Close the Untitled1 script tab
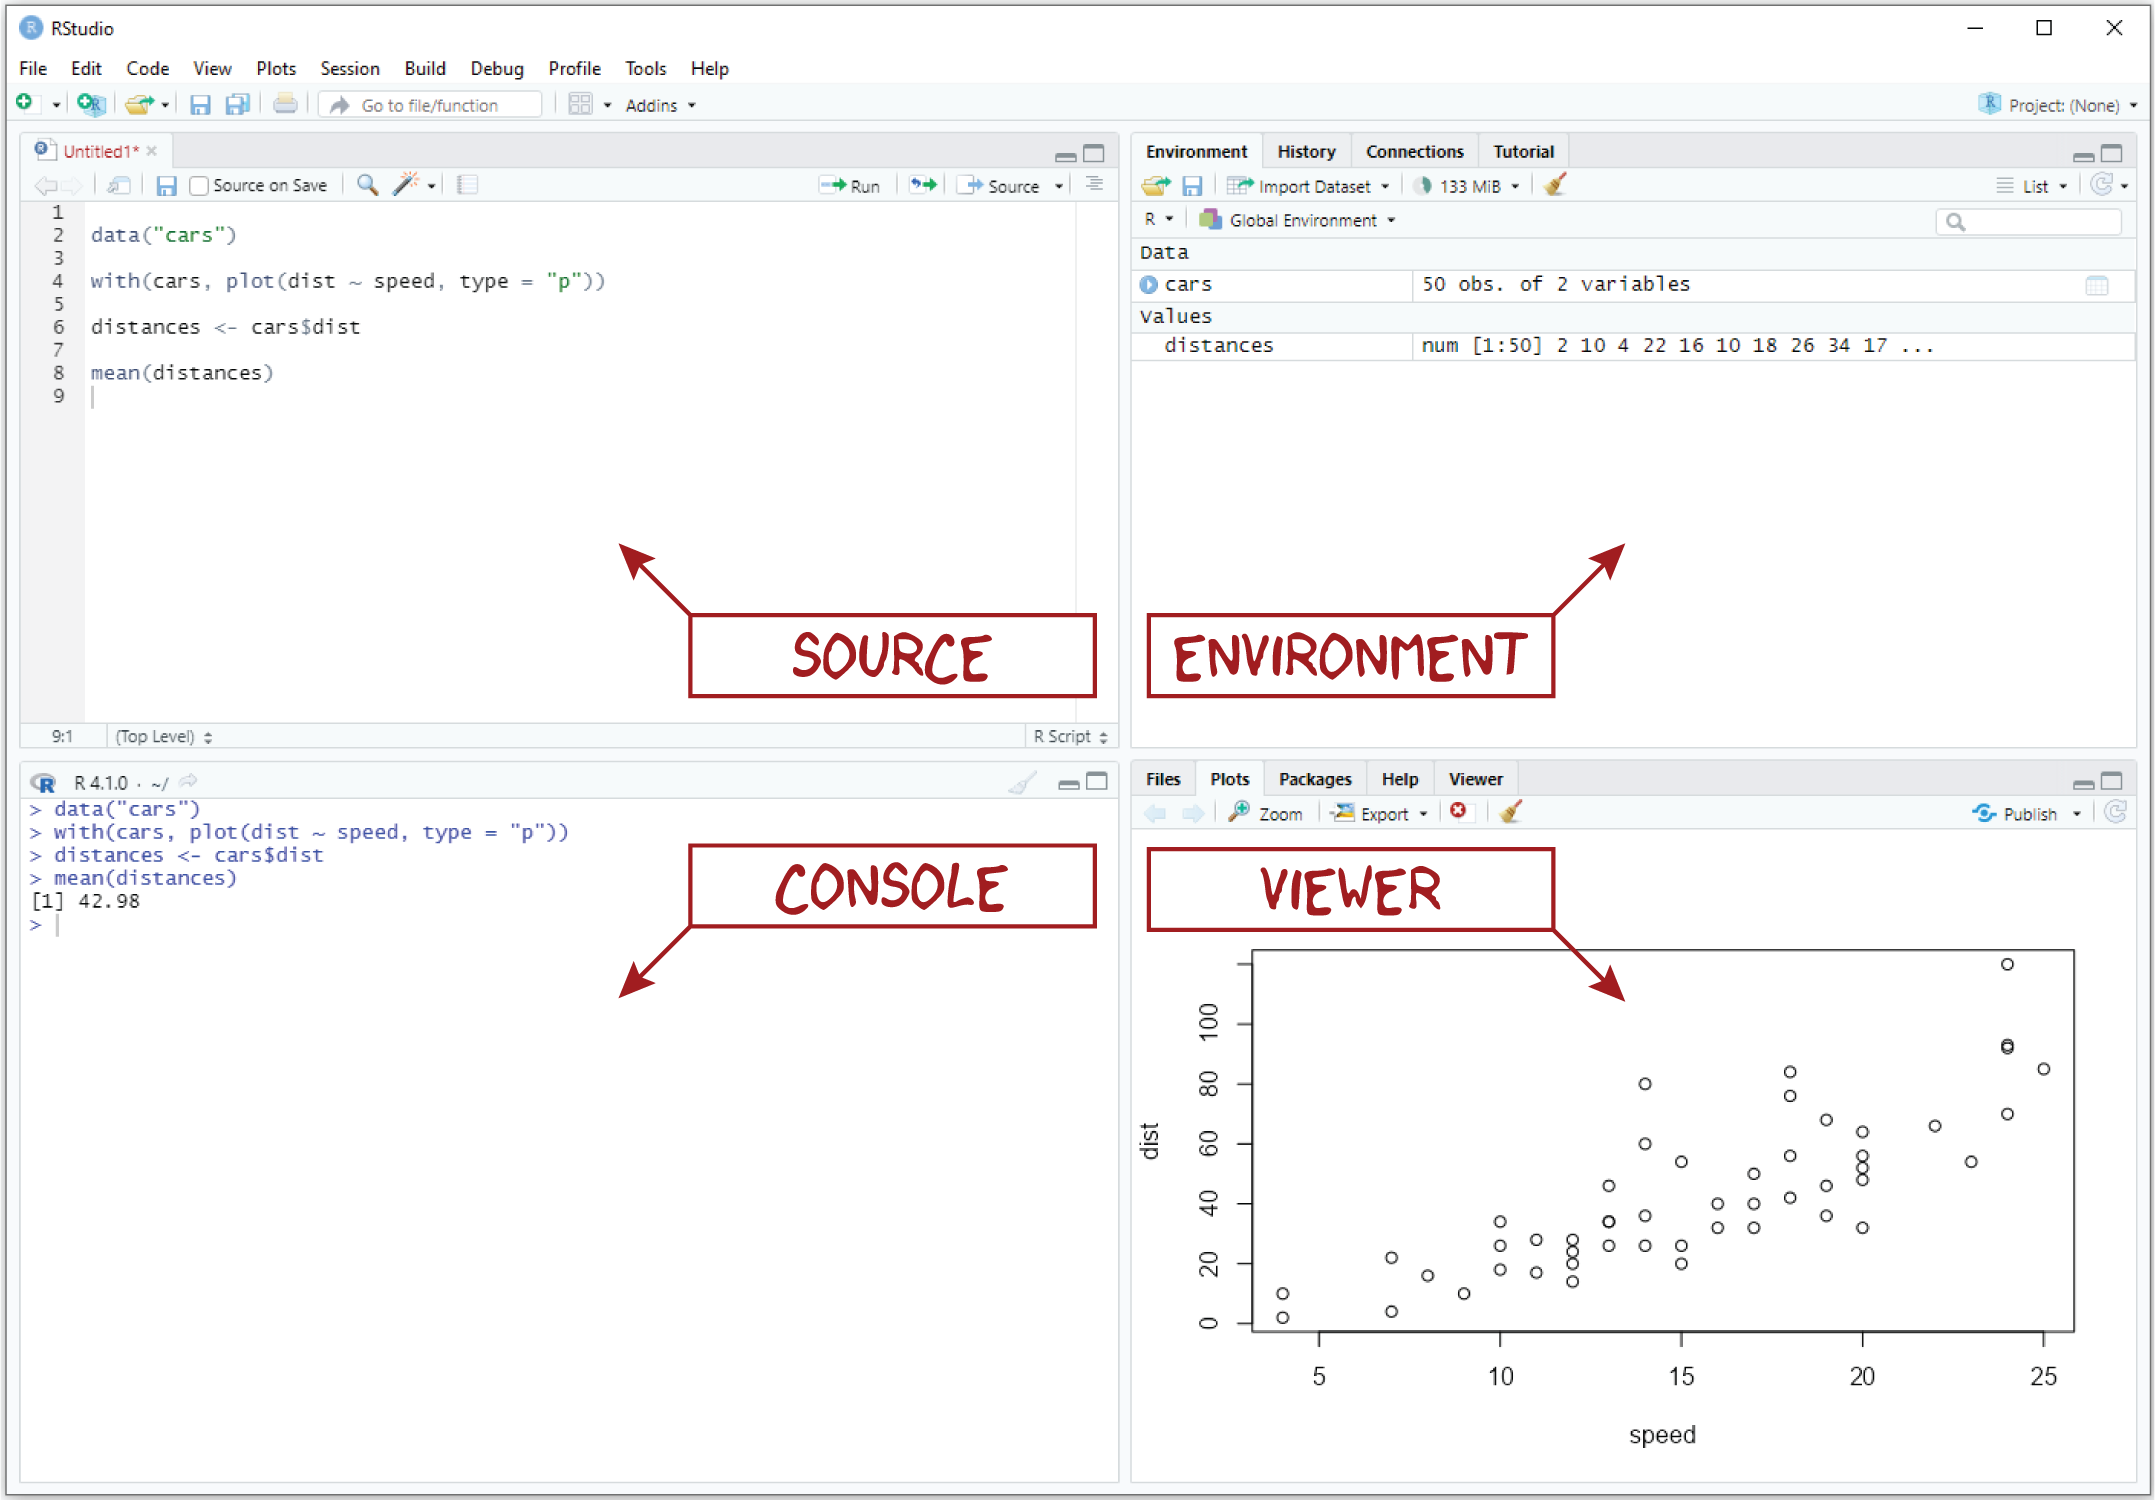This screenshot has height=1500, width=2155. [152, 151]
